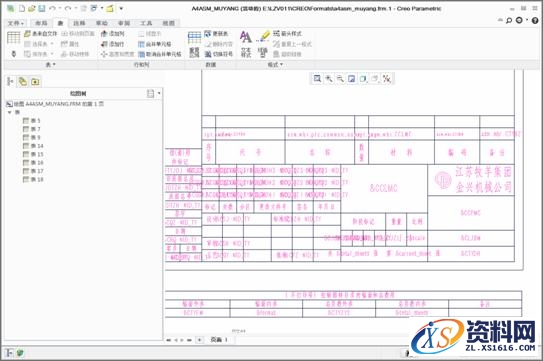543x361 pixels.
Task: Select table 16 in the drawing tree
Action: (x=33, y=162)
